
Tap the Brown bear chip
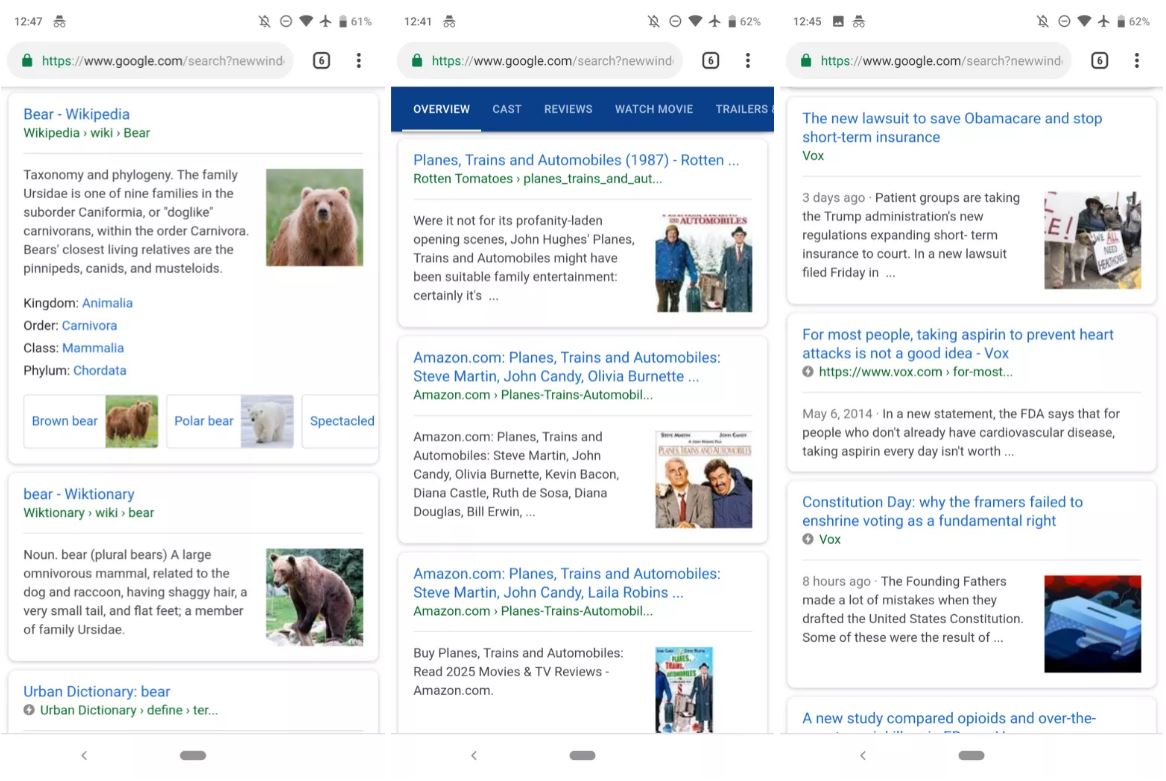91,421
